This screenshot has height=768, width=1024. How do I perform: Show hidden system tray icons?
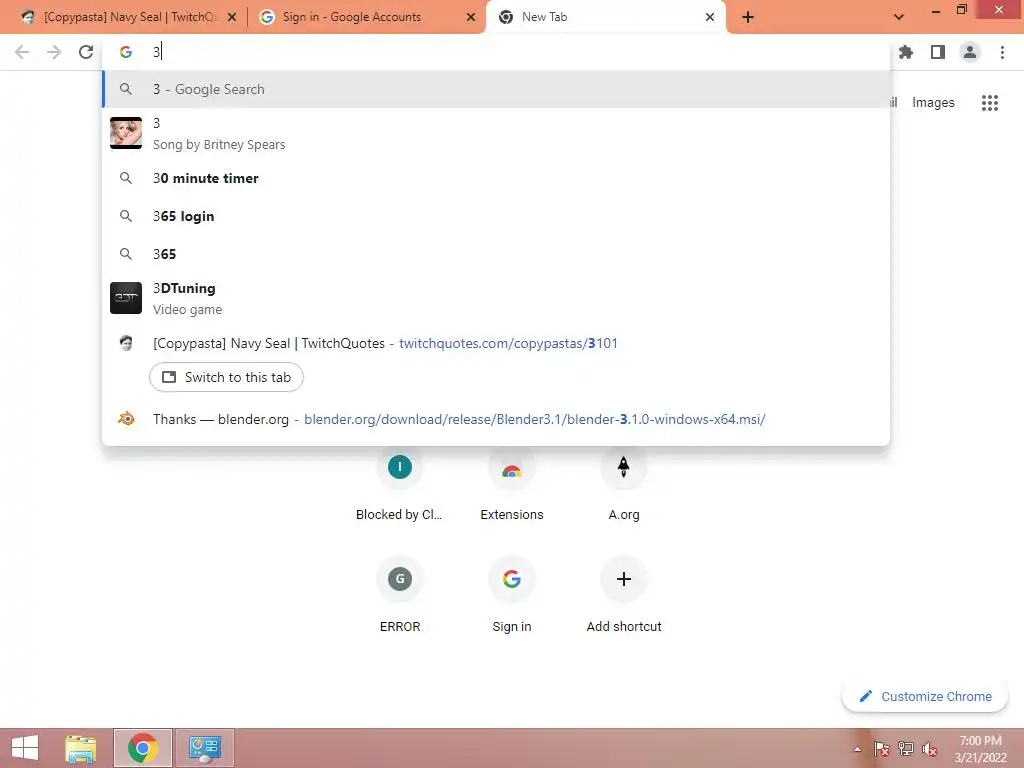pyautogui.click(x=857, y=749)
